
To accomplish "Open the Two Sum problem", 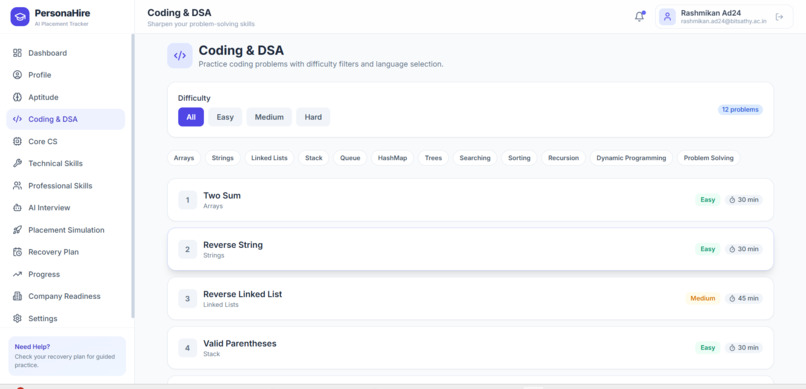I will tap(470, 200).
